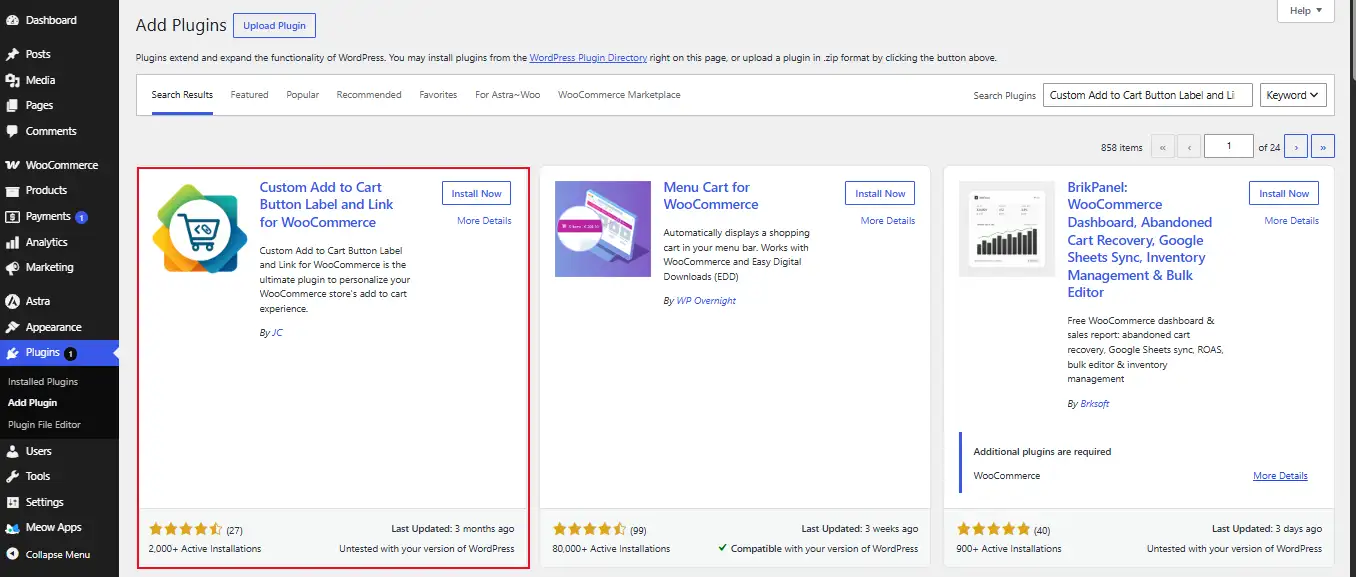Switch to the Popular tab
1356x577 pixels.
[303, 95]
